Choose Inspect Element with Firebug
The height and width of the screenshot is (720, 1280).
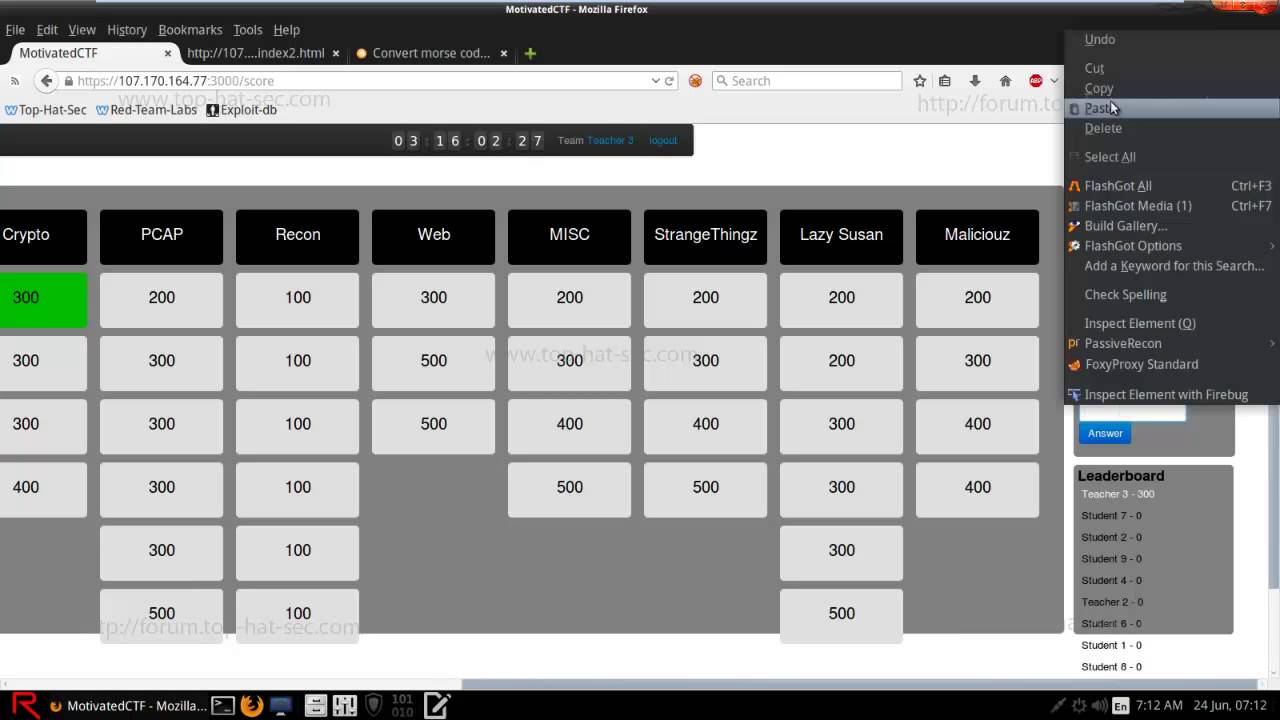pos(1172,394)
